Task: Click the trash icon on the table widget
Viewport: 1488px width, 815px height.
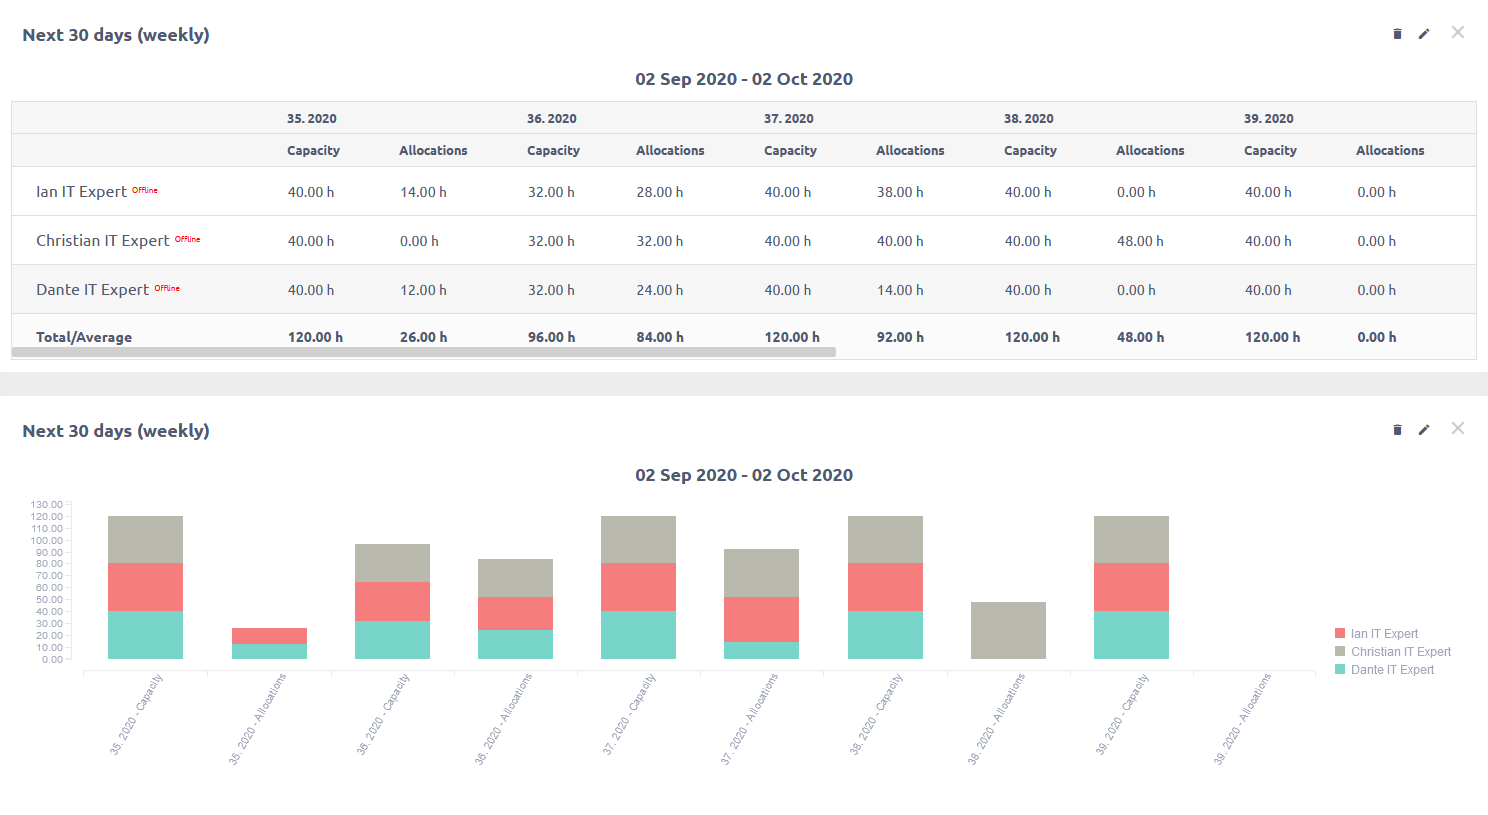Action: (1397, 34)
